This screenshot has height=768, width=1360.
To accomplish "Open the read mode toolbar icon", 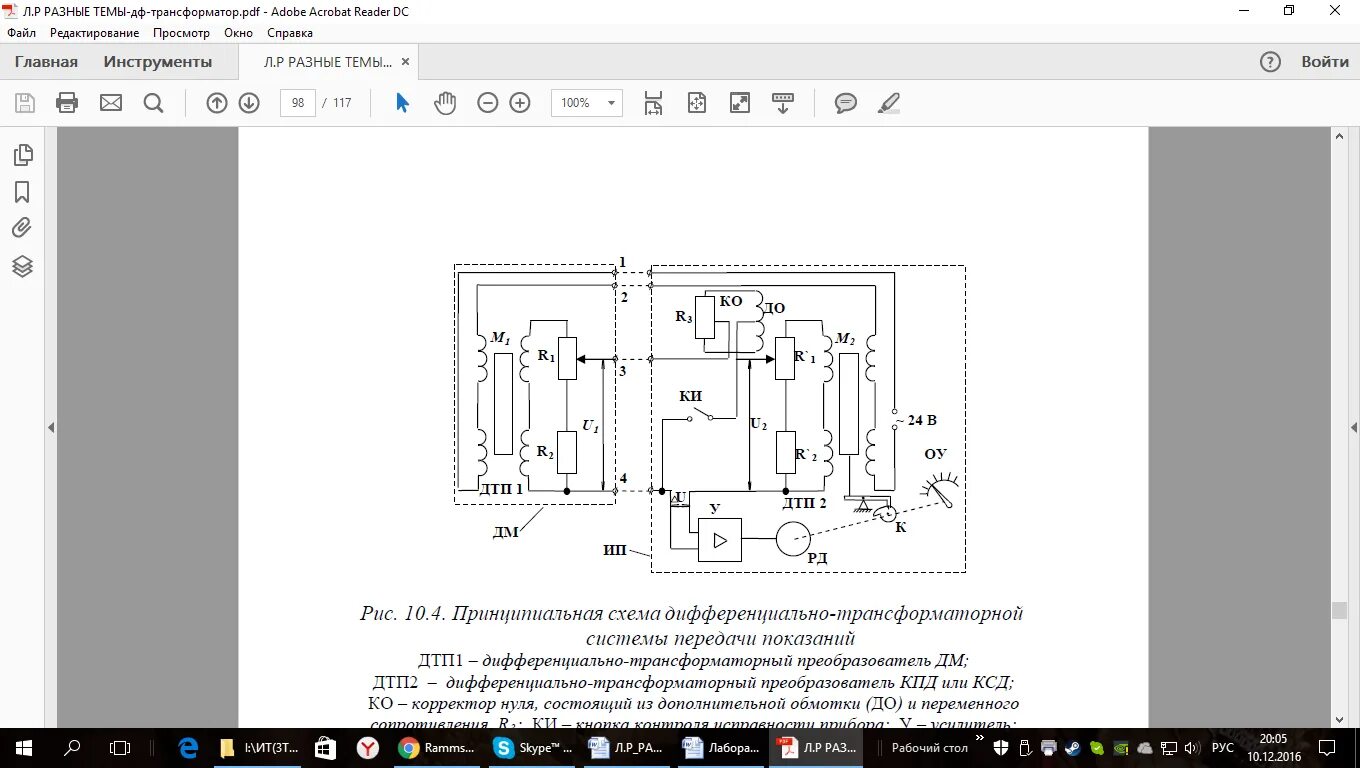I will (x=783, y=103).
